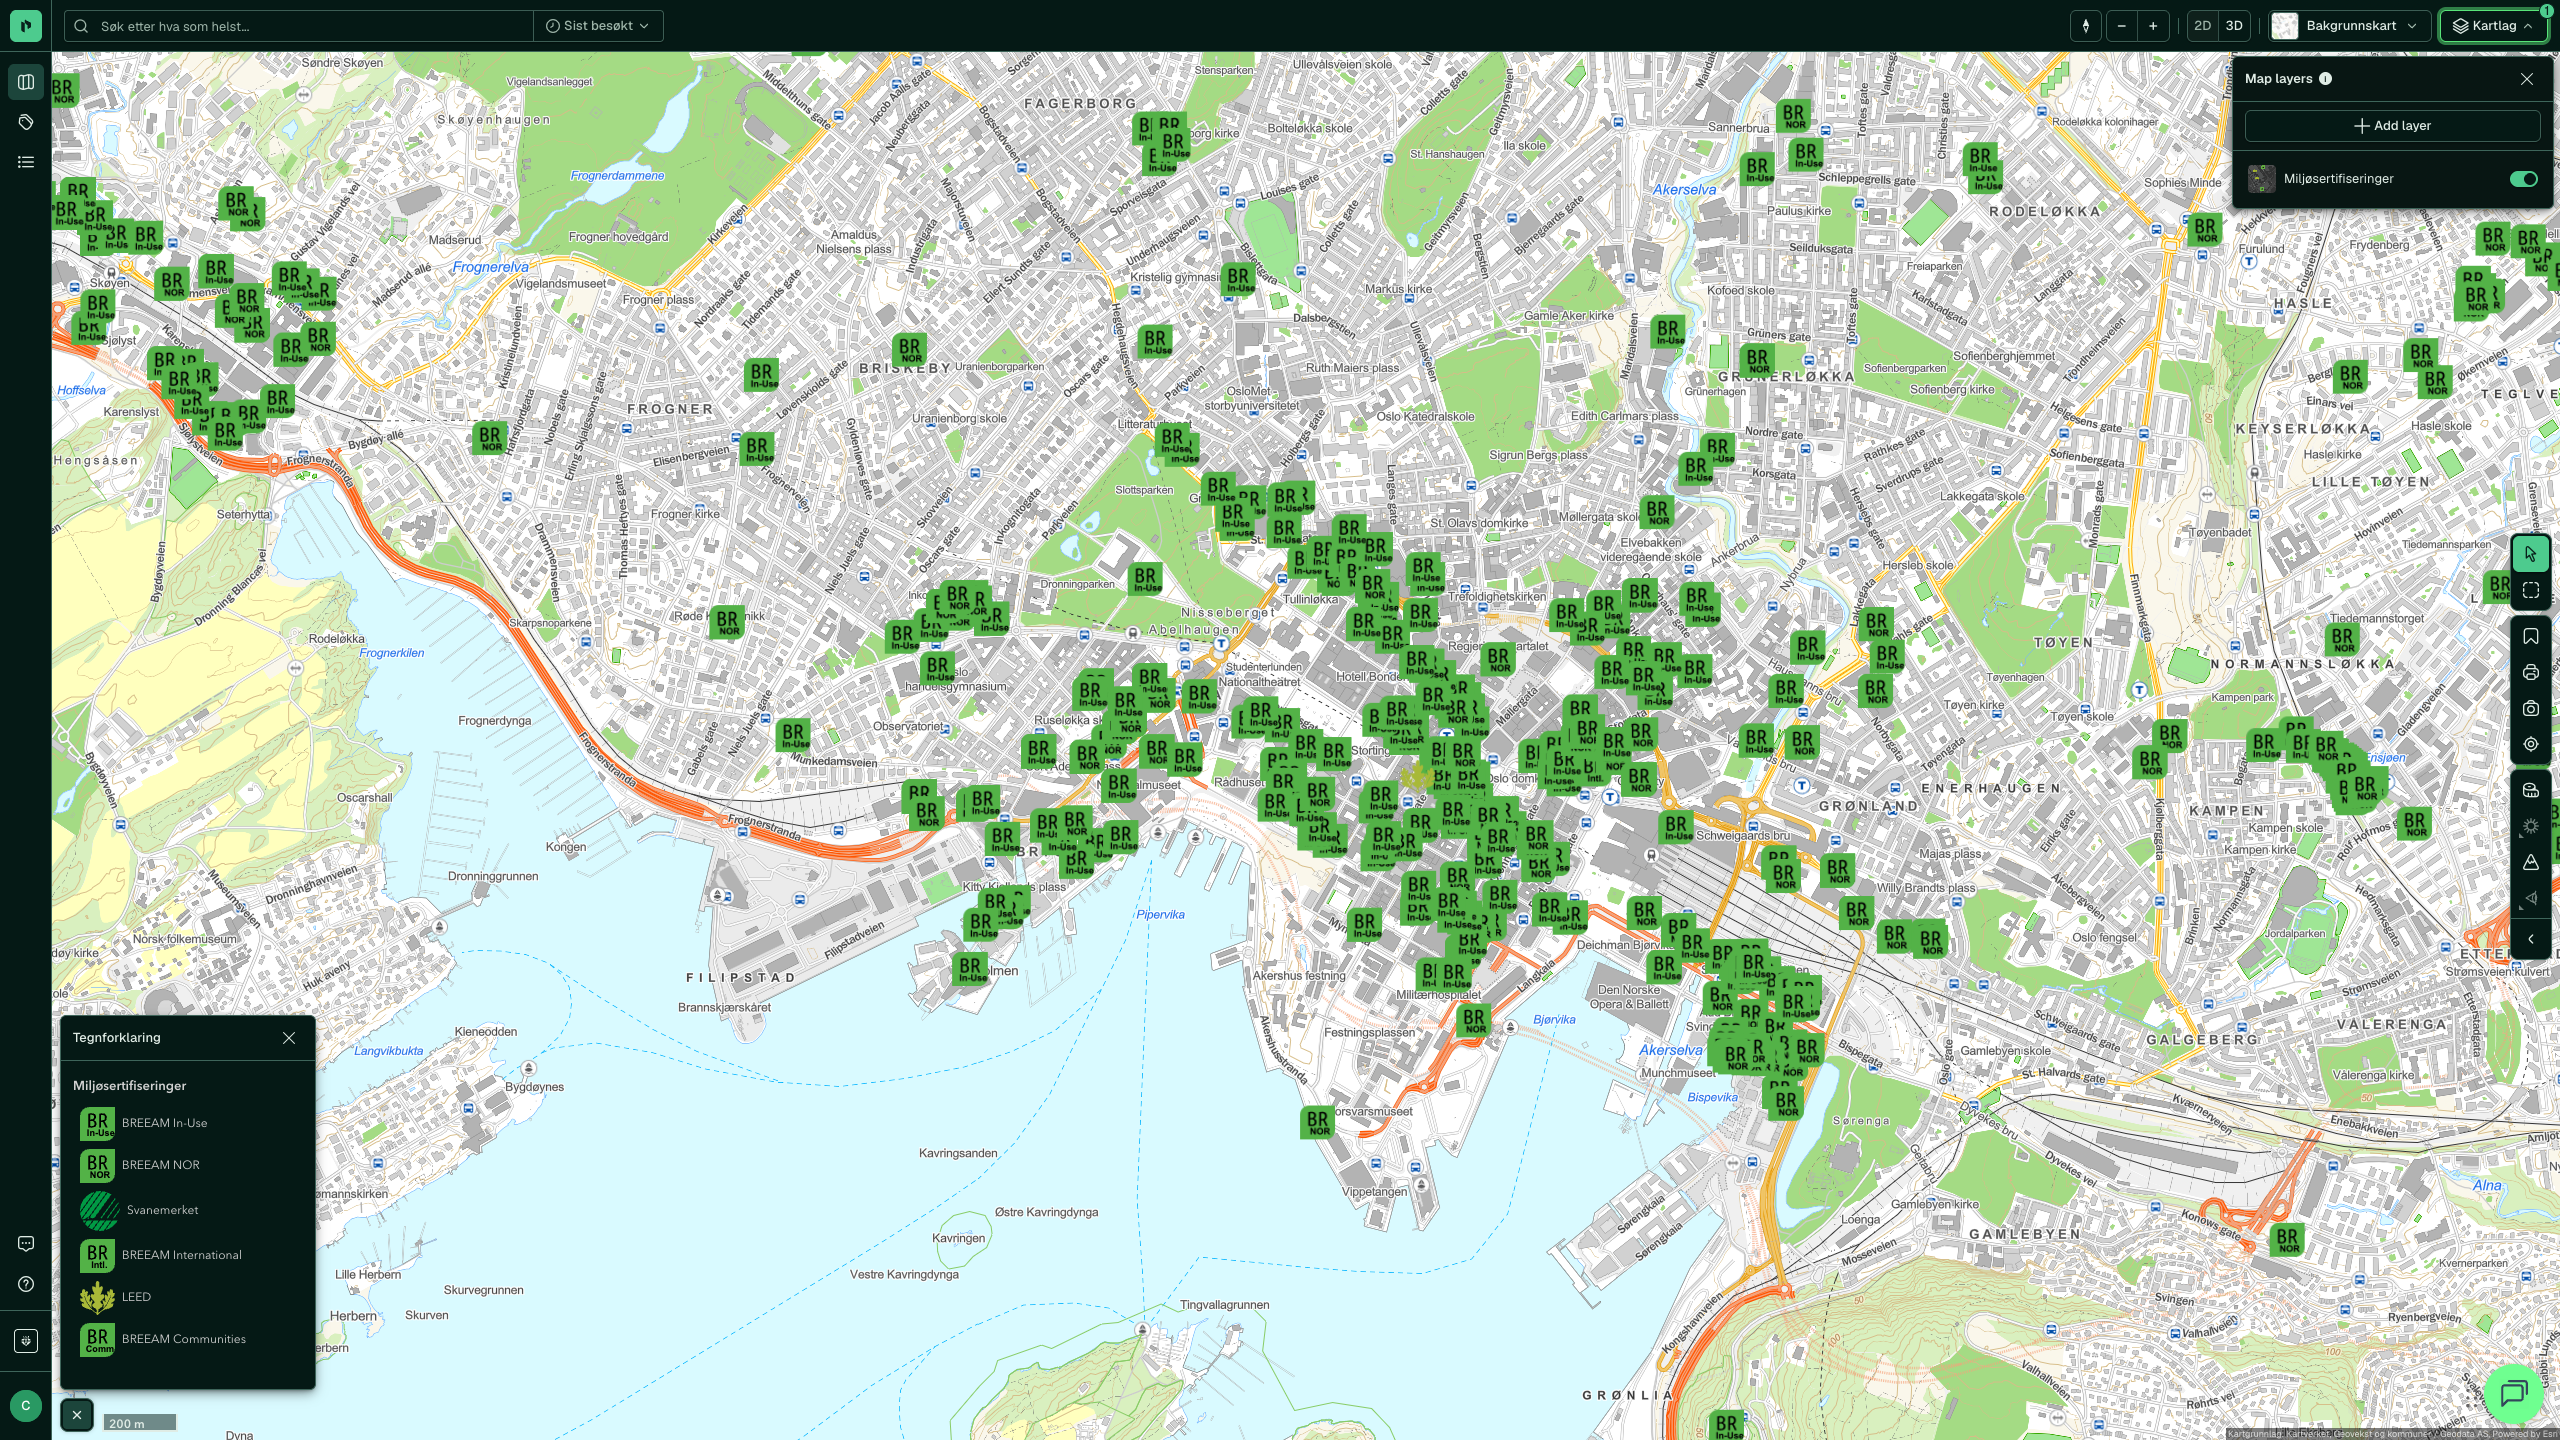Image resolution: width=2560 pixels, height=1440 pixels.
Task: Click the Miljøsertifiseringer layer thumbnail
Action: (x=2262, y=179)
